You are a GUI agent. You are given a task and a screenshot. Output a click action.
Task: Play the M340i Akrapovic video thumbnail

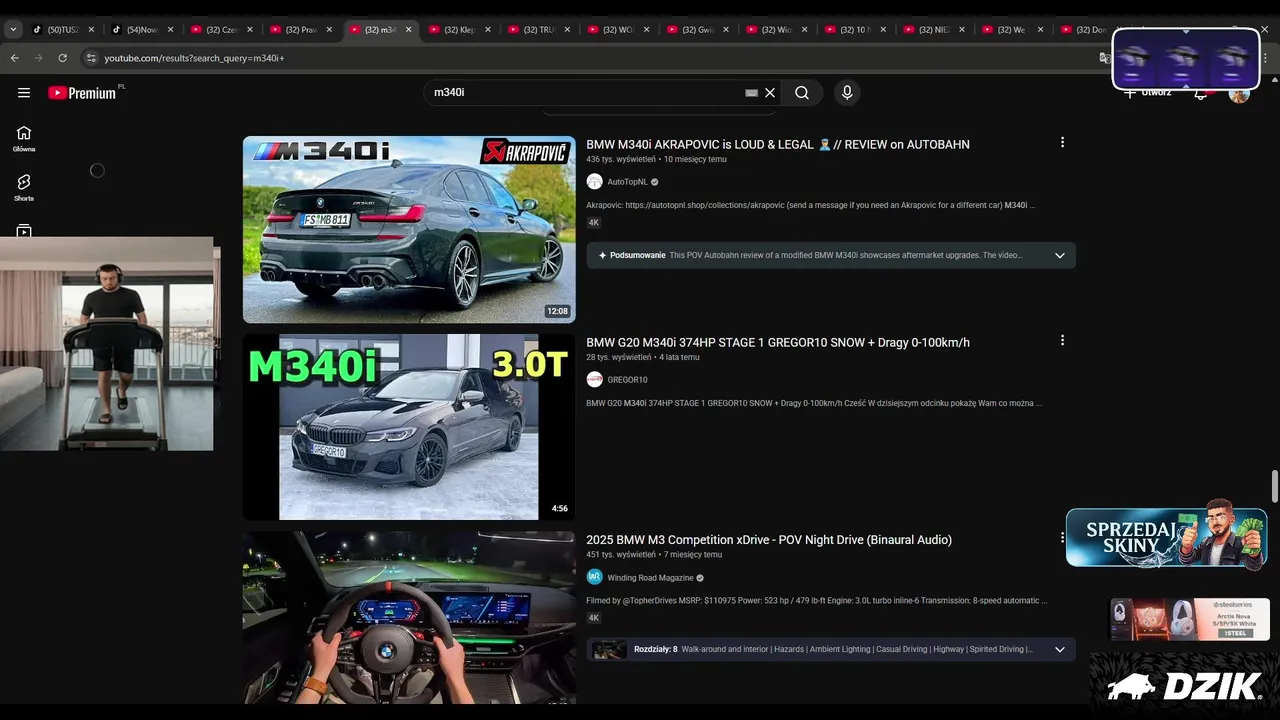click(x=409, y=229)
